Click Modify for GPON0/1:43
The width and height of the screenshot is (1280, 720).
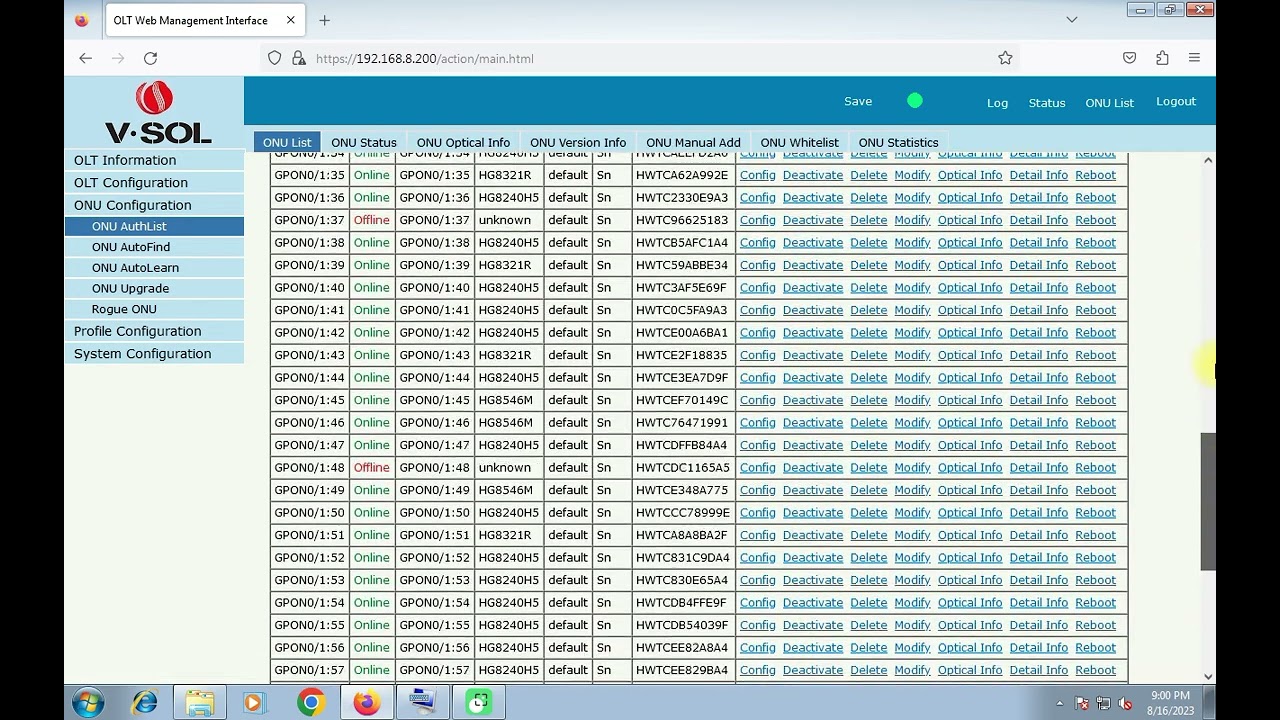[912, 355]
